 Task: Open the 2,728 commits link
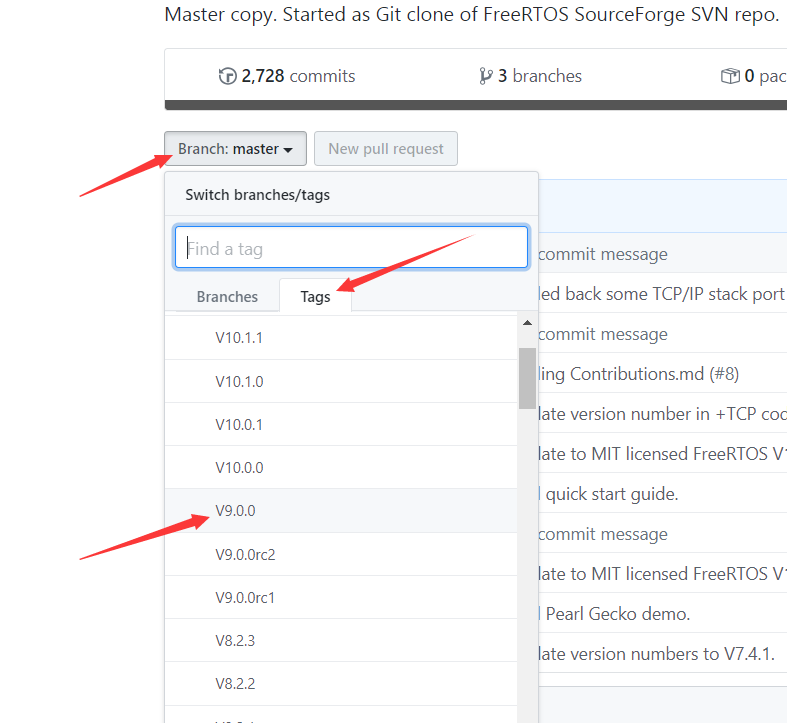(x=298, y=76)
